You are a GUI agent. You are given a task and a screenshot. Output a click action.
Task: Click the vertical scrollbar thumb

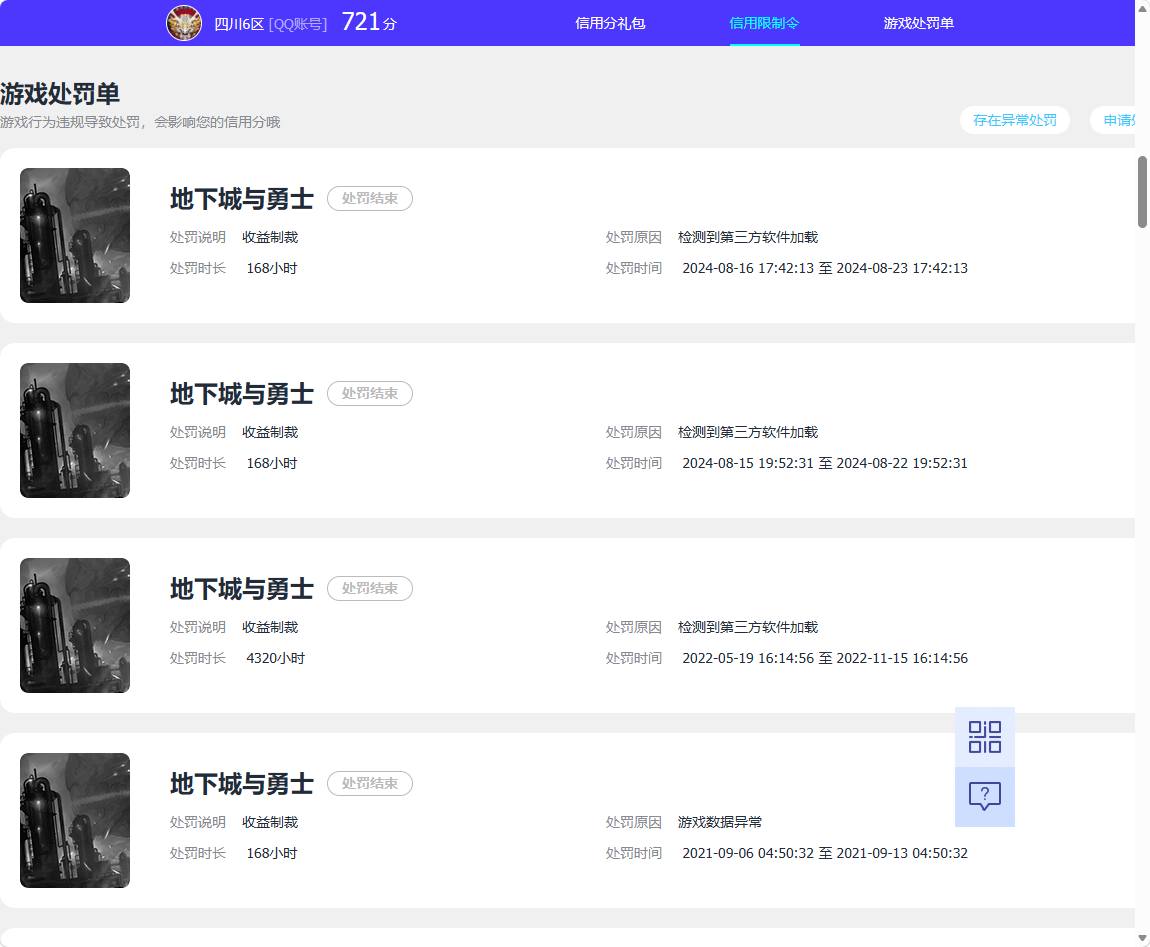[1142, 192]
